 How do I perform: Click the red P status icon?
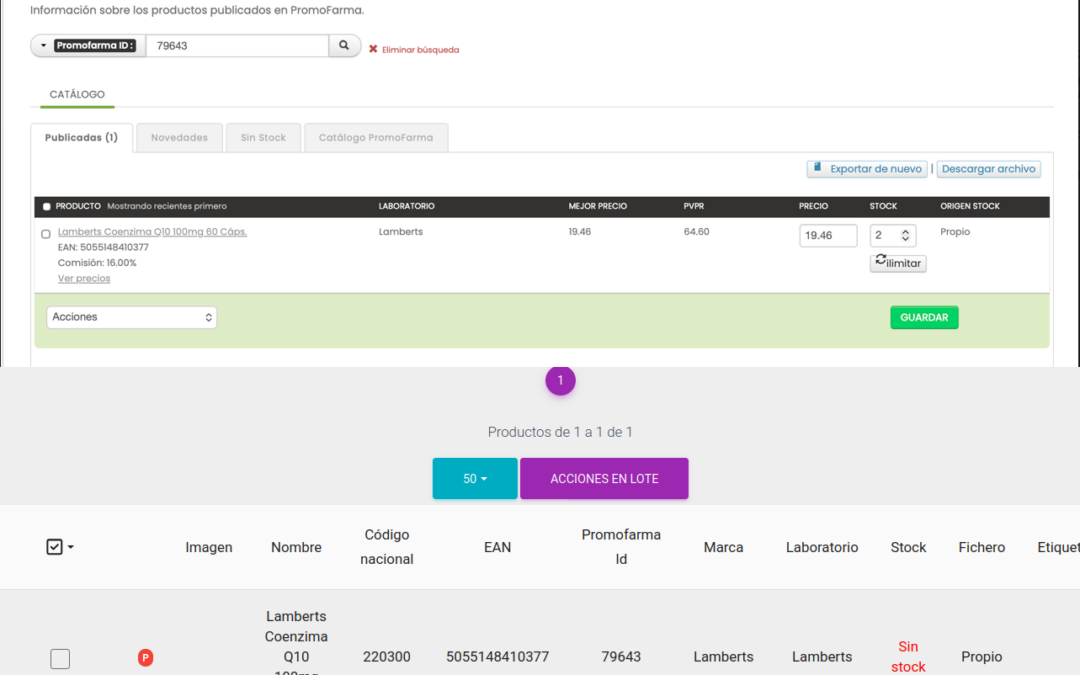point(145,657)
